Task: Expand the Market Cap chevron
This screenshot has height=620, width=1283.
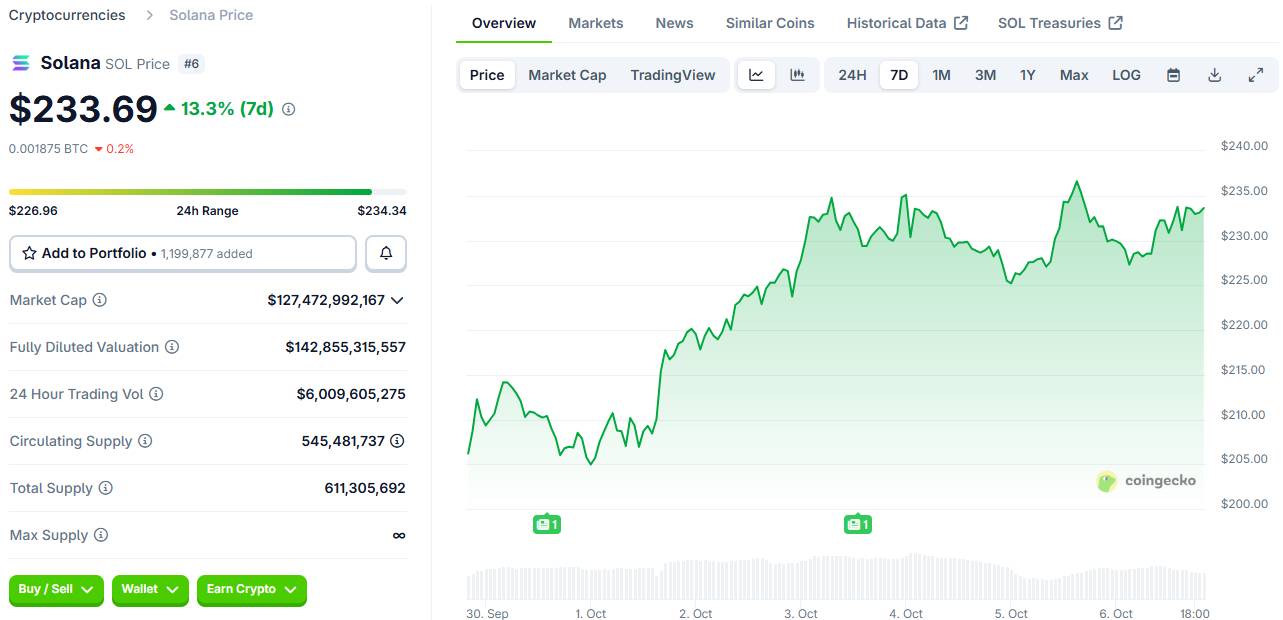Action: 397,300
